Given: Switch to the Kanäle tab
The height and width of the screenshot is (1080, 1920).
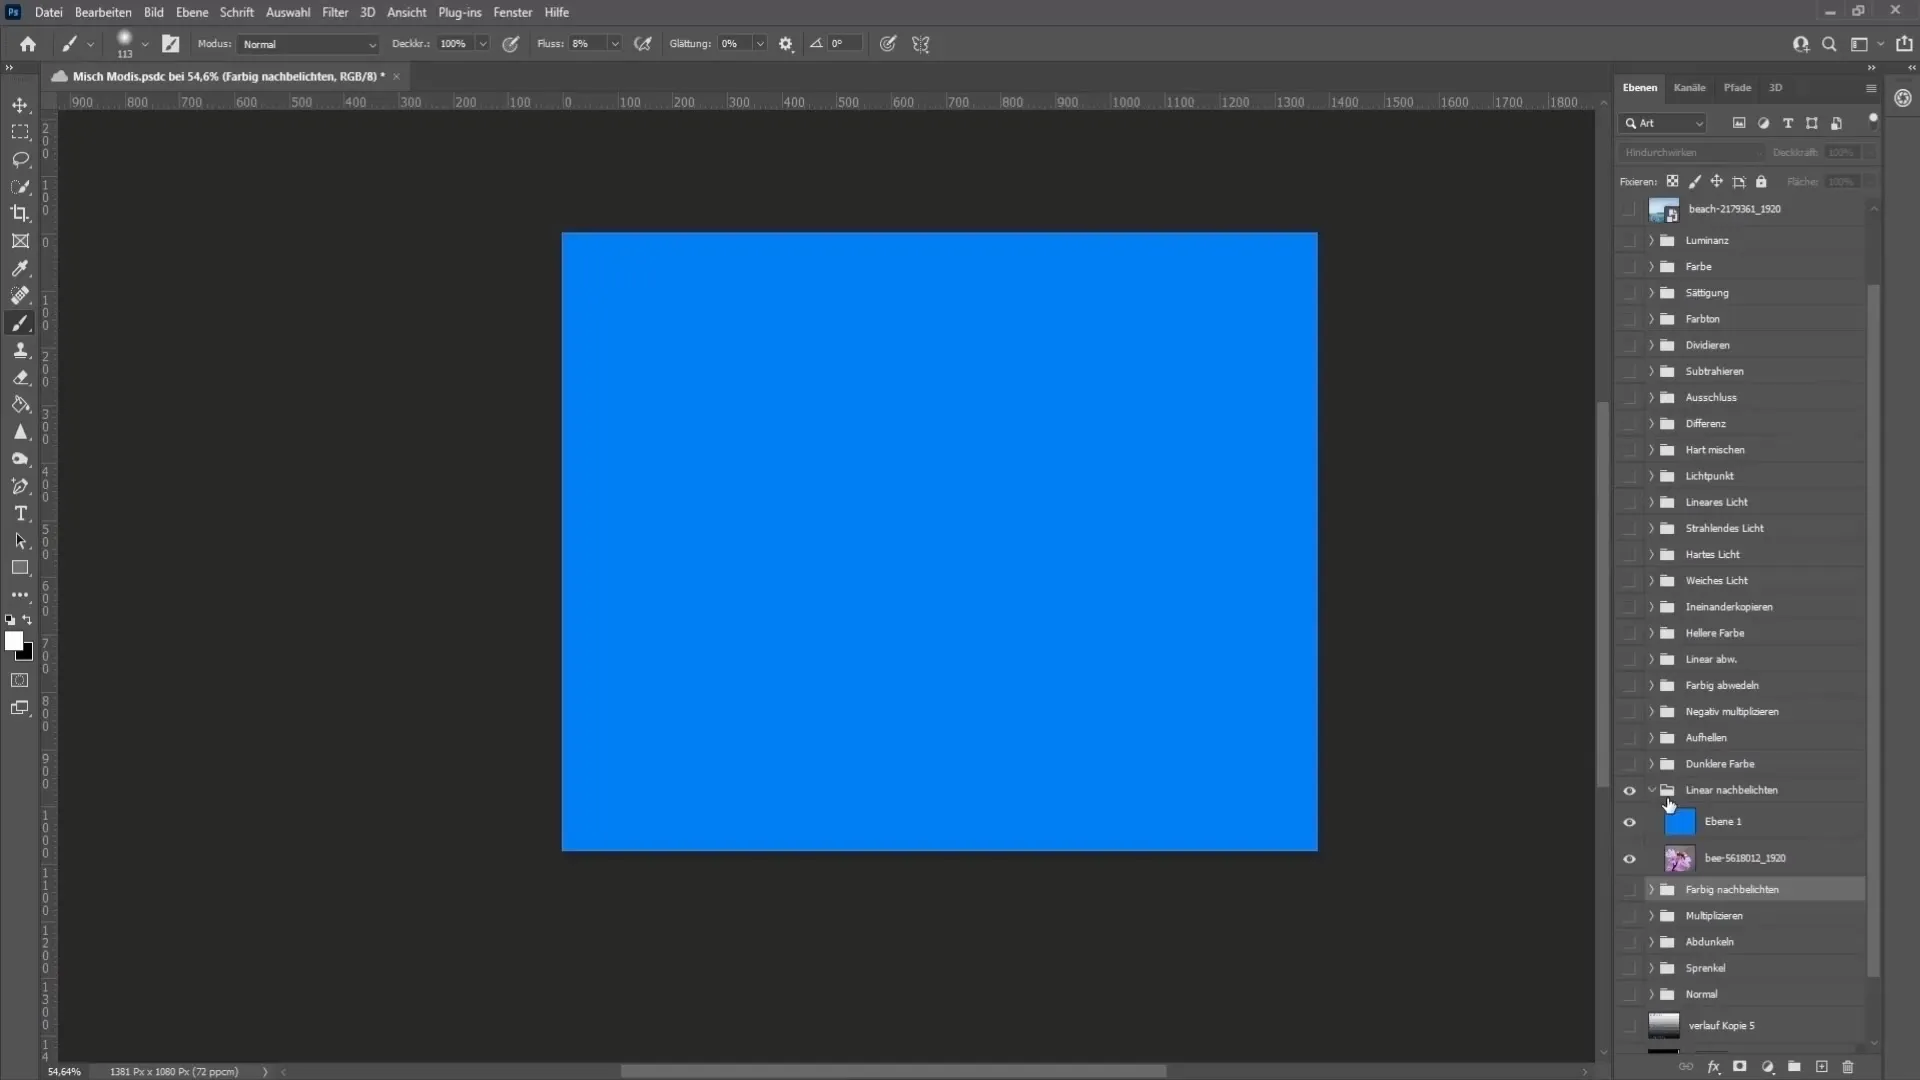Looking at the screenshot, I should click(x=1689, y=87).
